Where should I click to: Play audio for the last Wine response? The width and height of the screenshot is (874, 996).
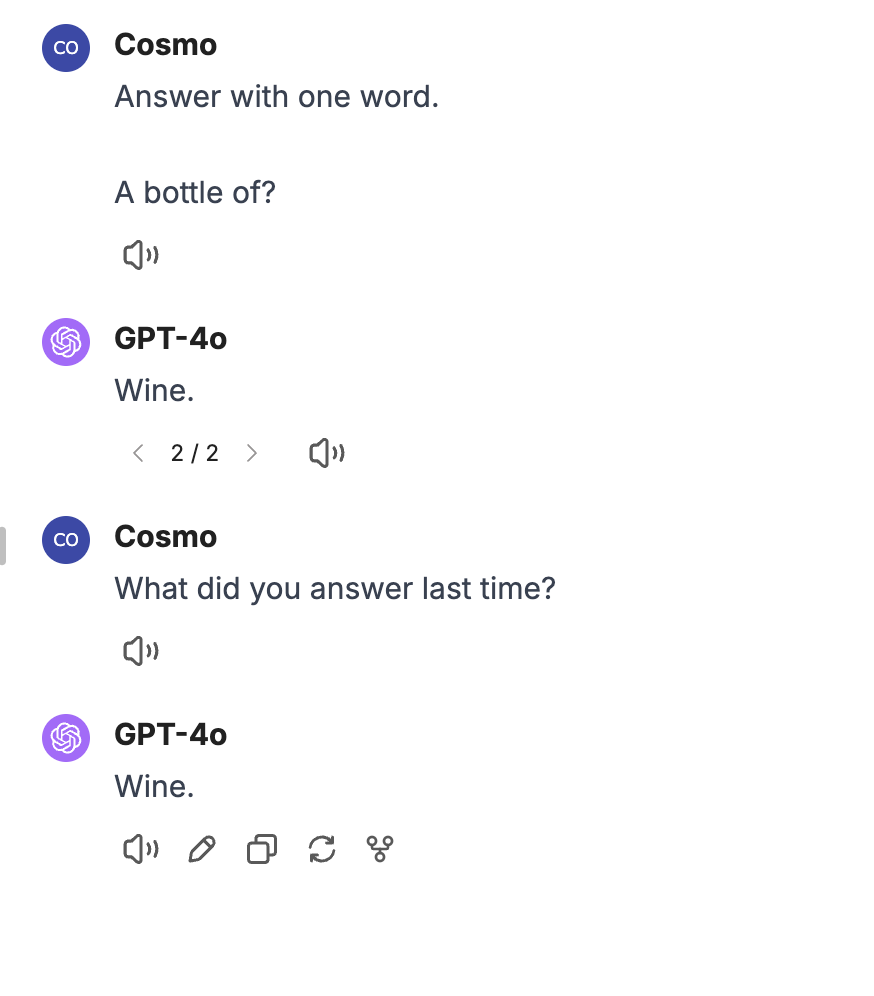click(x=141, y=850)
